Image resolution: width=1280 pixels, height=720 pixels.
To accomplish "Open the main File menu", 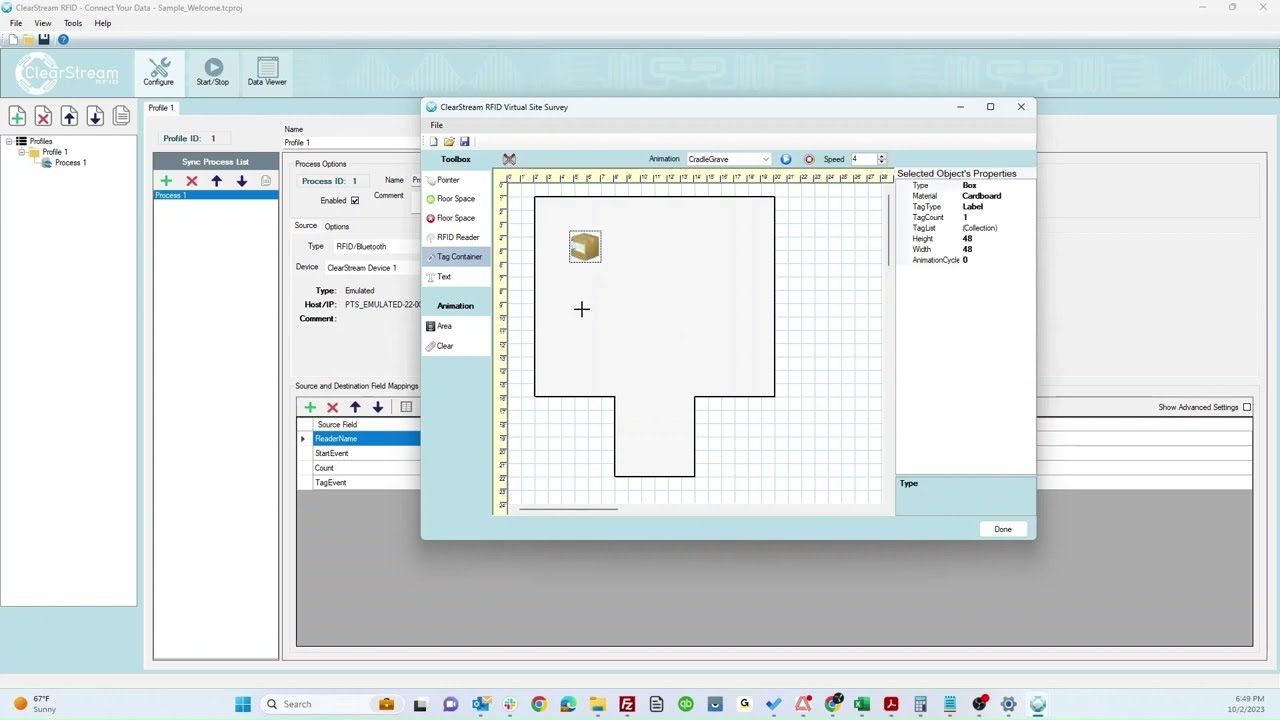I will point(16,23).
